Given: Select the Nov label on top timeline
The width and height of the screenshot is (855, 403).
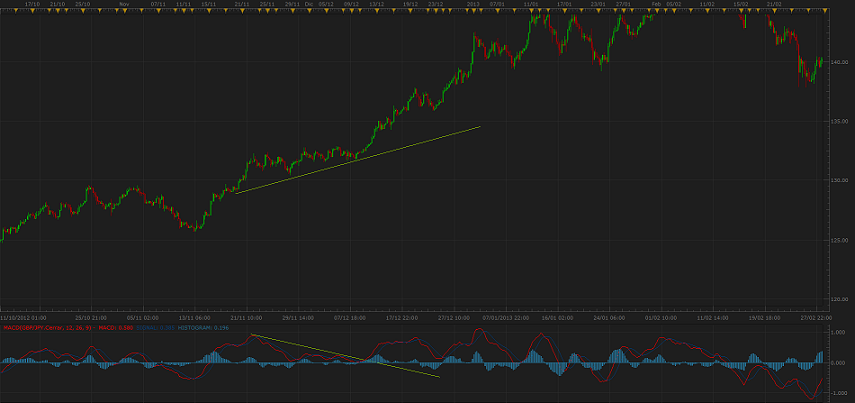Looking at the screenshot, I should pos(123,4).
